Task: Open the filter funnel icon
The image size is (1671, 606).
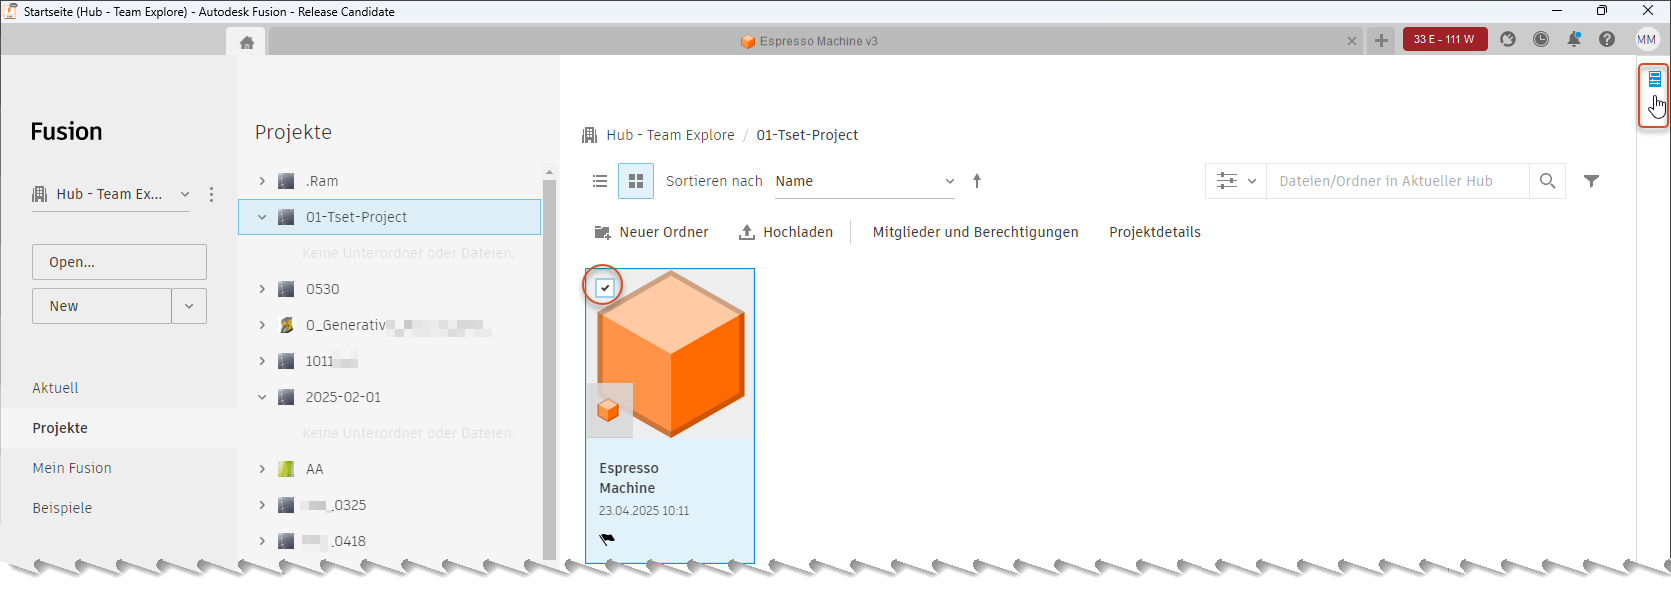Action: [x=1591, y=181]
